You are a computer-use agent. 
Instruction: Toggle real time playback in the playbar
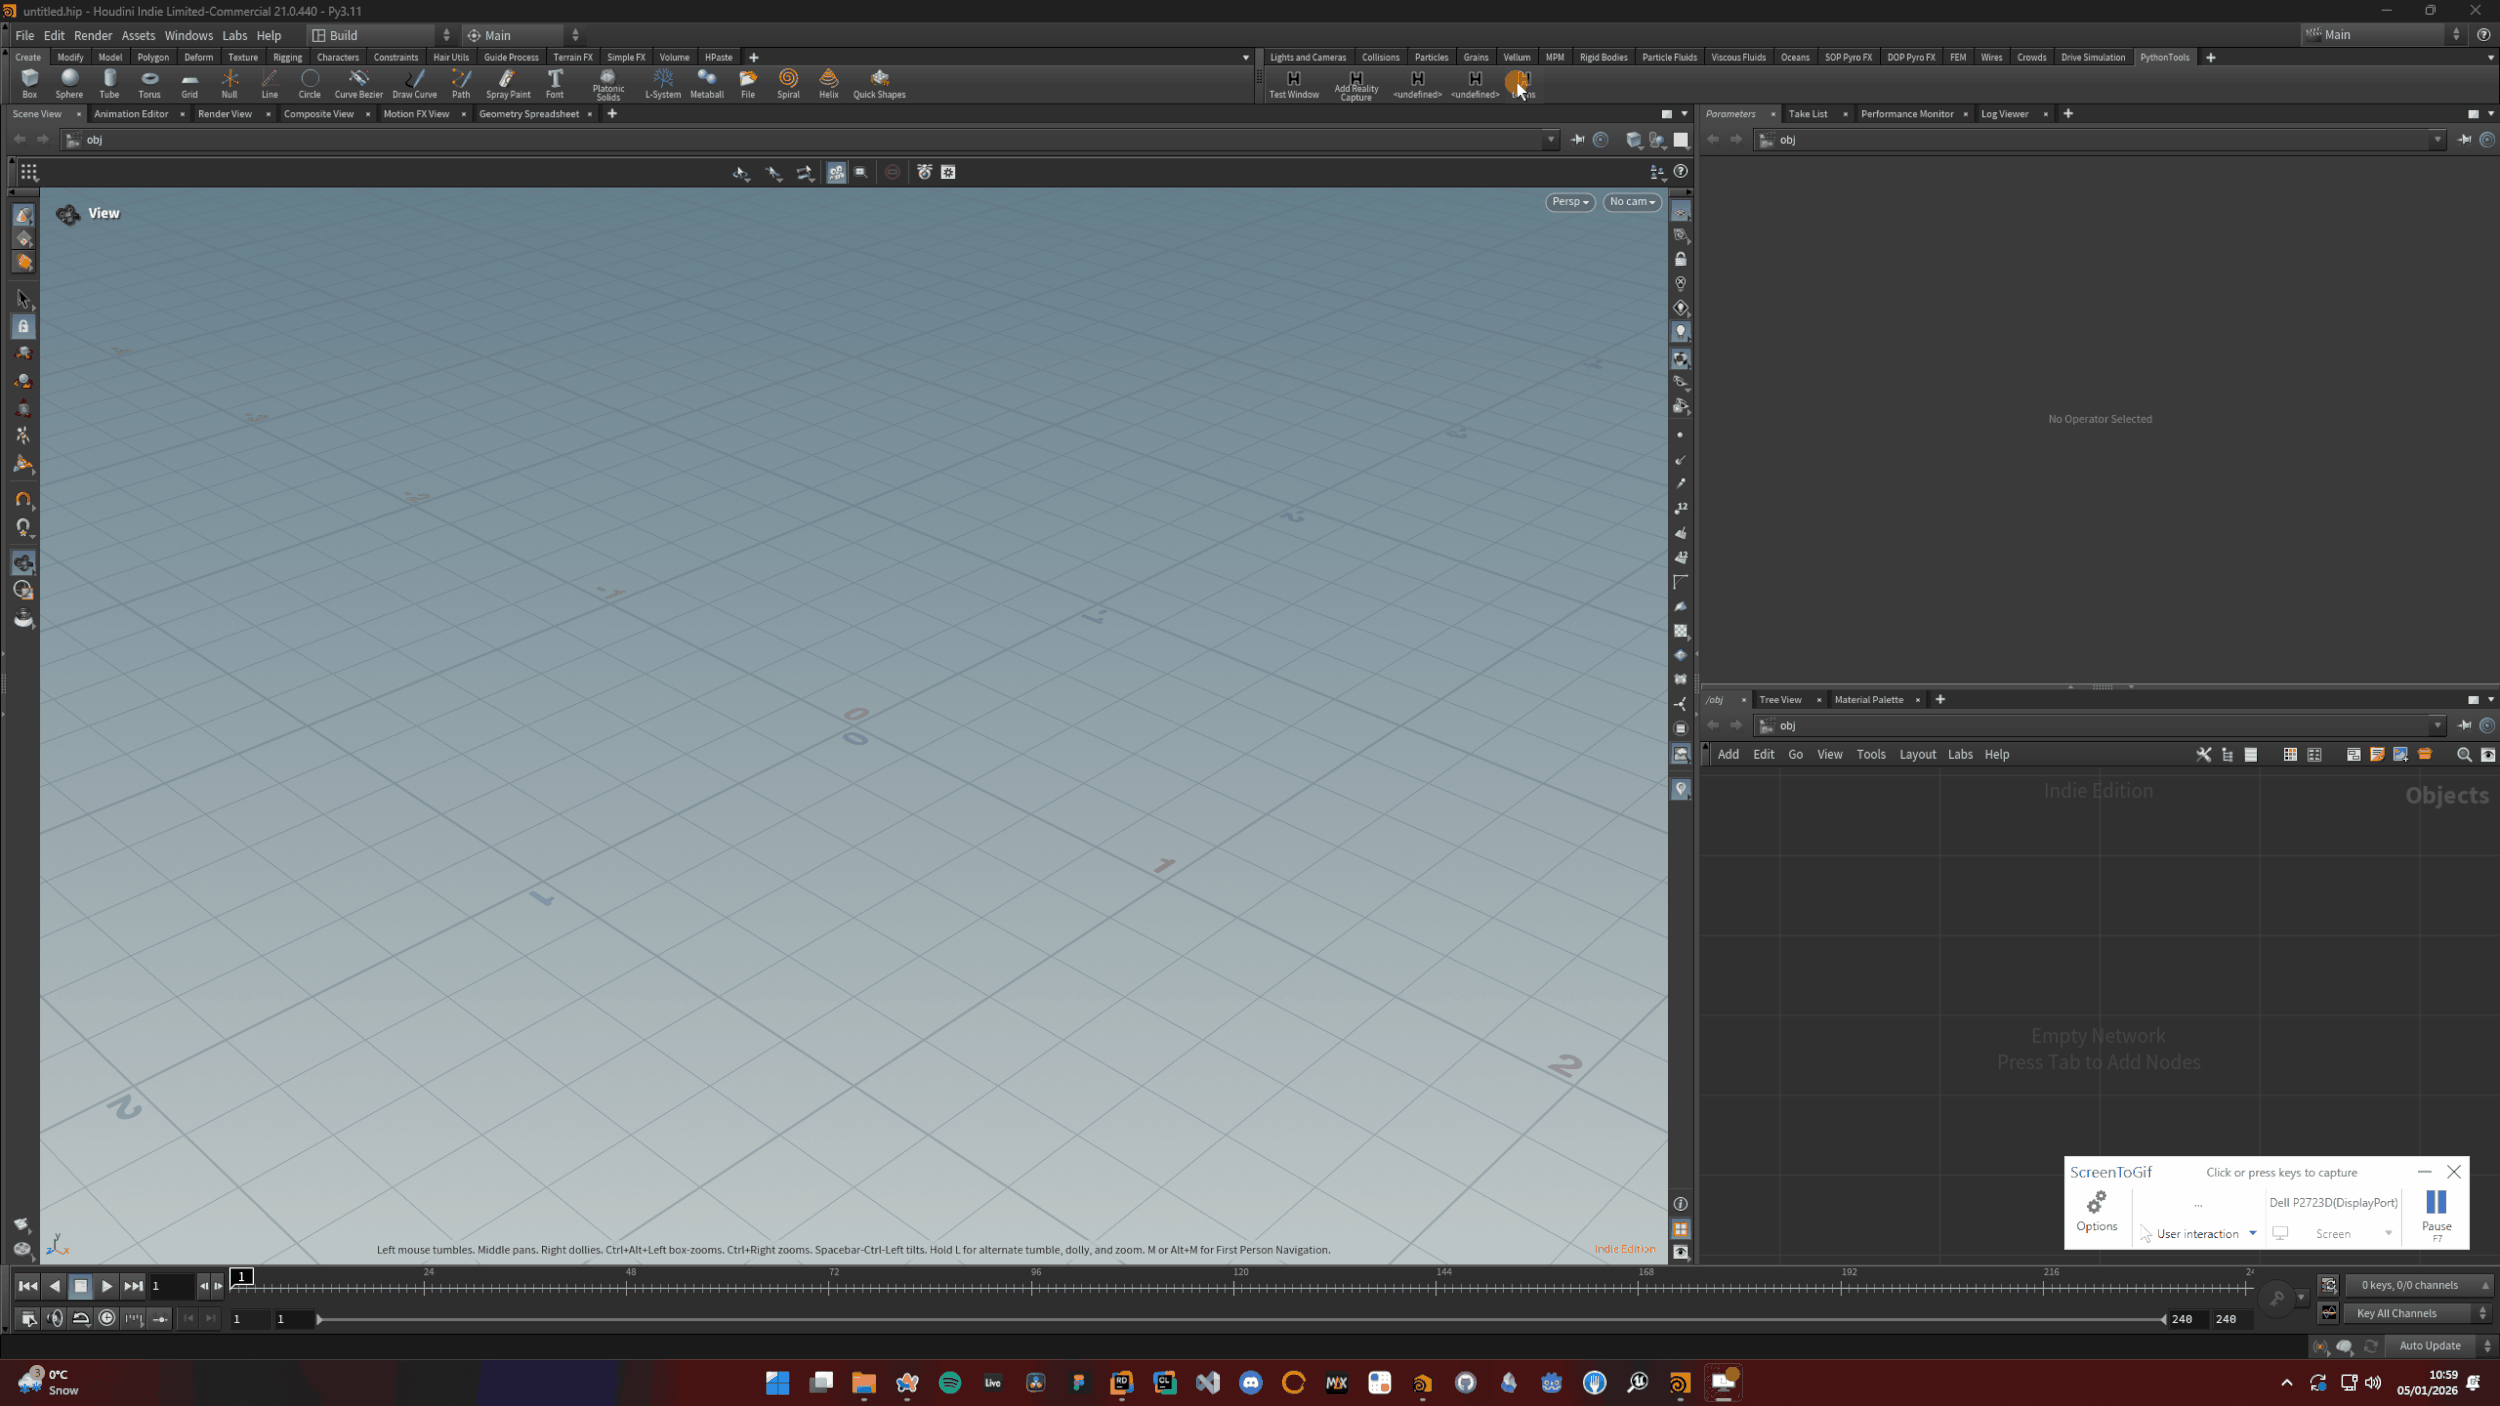point(107,1319)
